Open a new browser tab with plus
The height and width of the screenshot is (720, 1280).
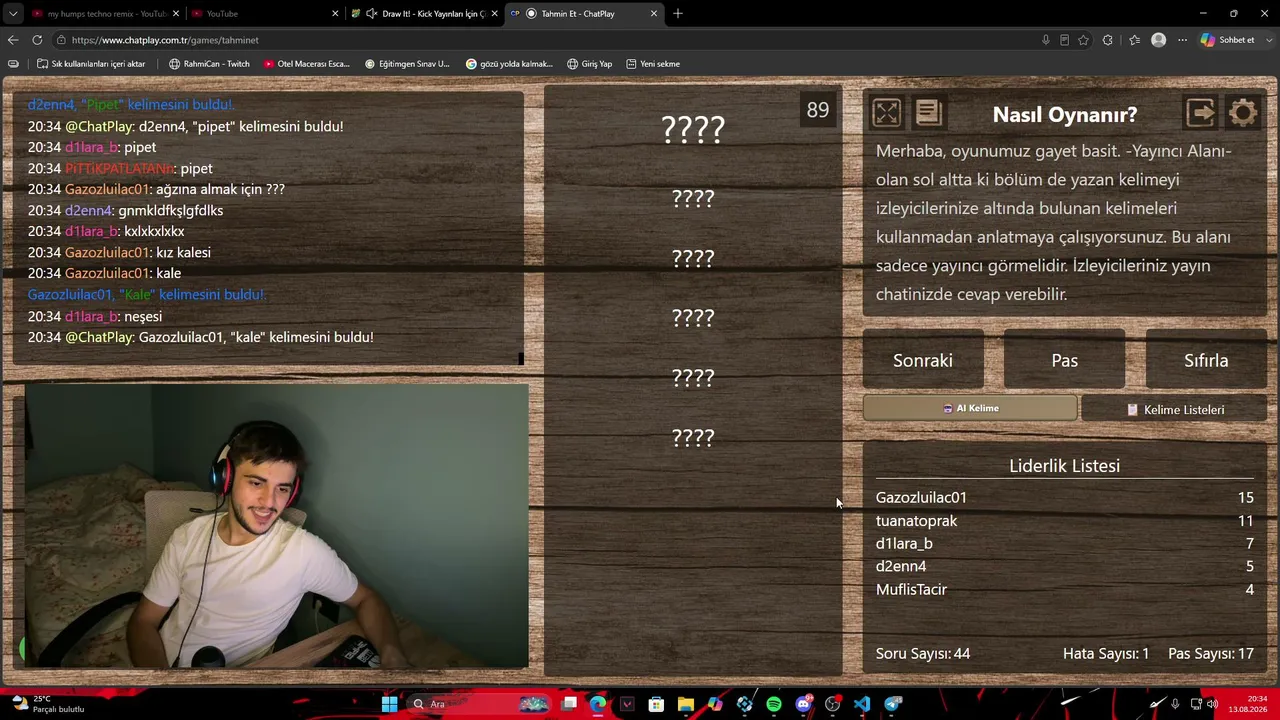(x=678, y=13)
